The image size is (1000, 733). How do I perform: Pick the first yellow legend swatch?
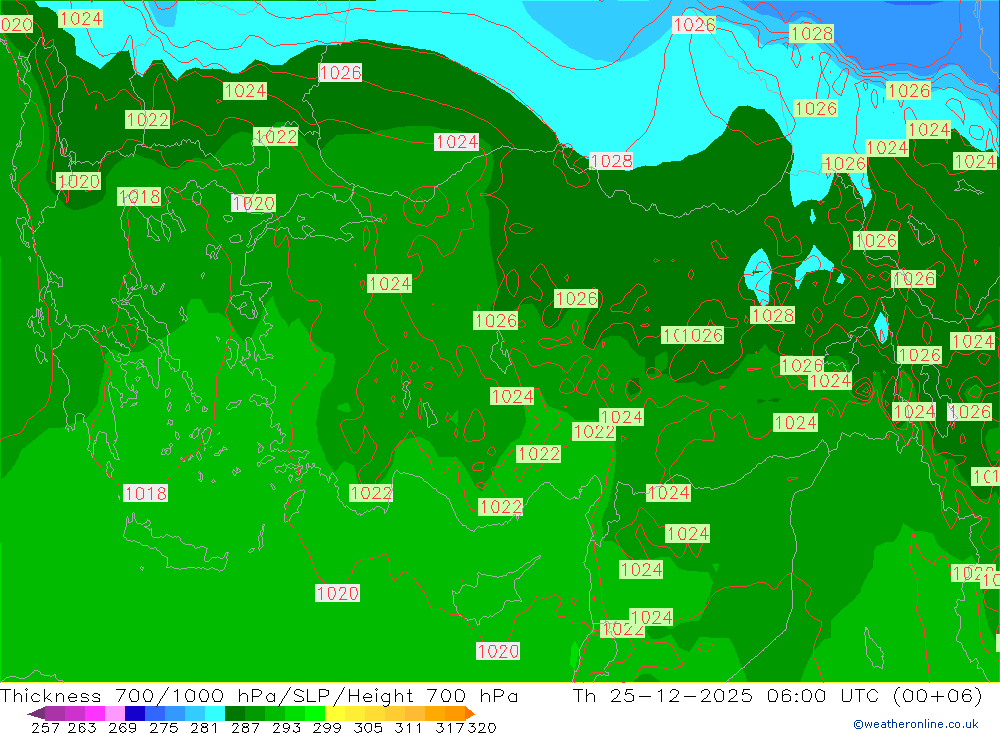(x=335, y=713)
